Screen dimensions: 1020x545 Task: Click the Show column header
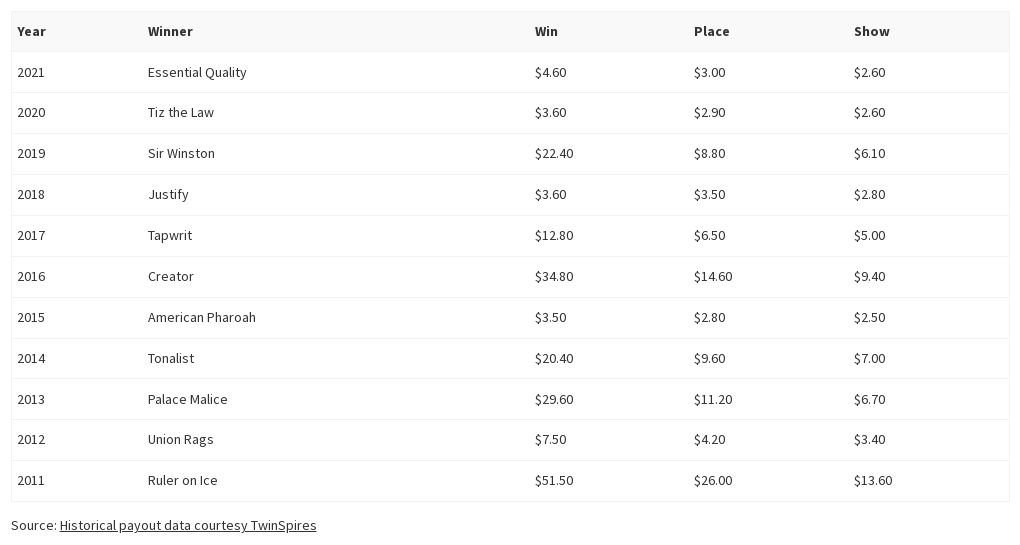click(871, 31)
